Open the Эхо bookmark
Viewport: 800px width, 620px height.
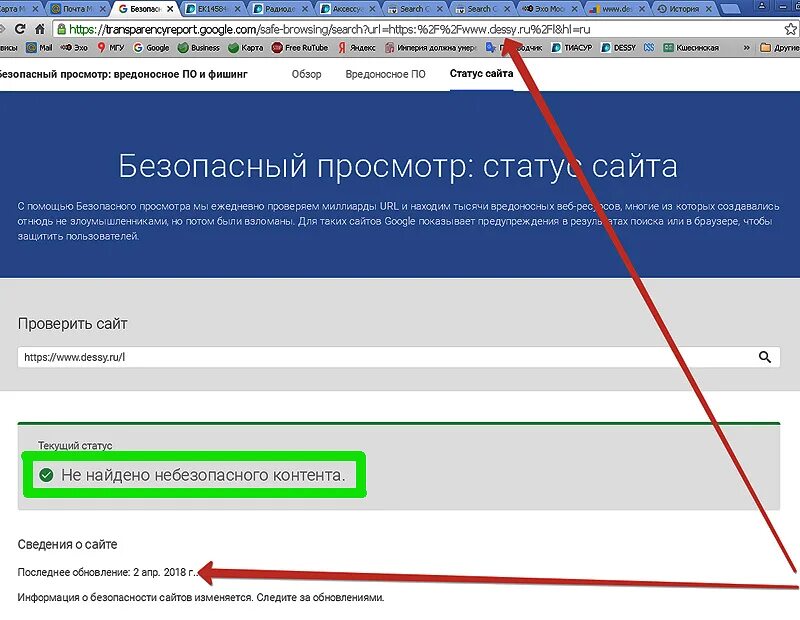(74, 47)
